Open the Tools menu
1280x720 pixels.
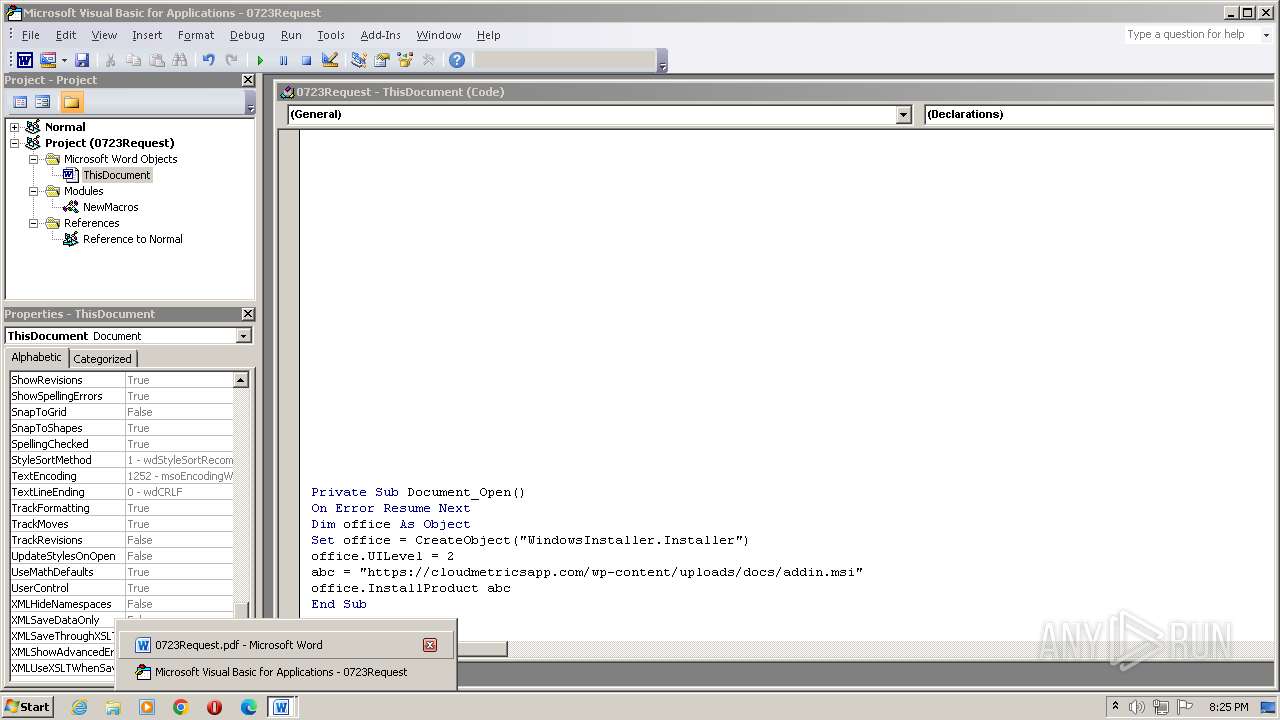pos(331,35)
